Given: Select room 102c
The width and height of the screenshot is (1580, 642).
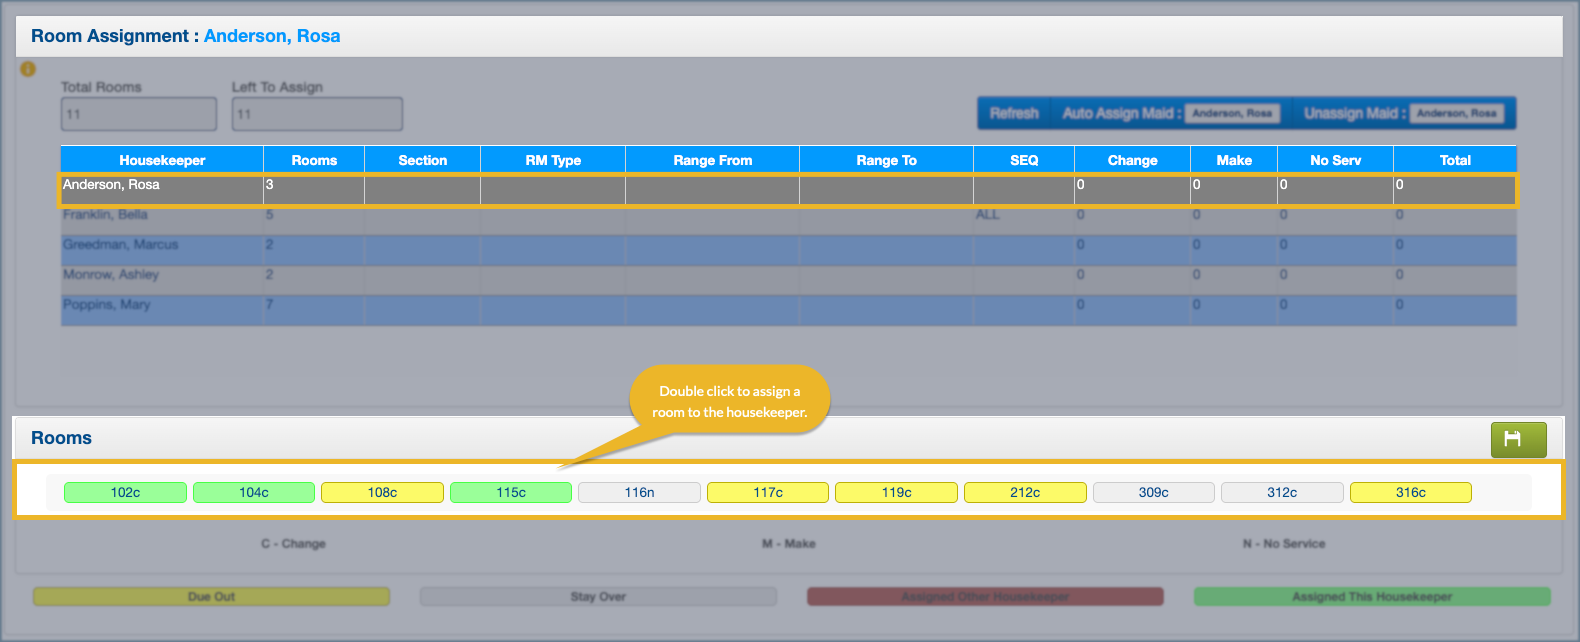Looking at the screenshot, I should [x=125, y=492].
